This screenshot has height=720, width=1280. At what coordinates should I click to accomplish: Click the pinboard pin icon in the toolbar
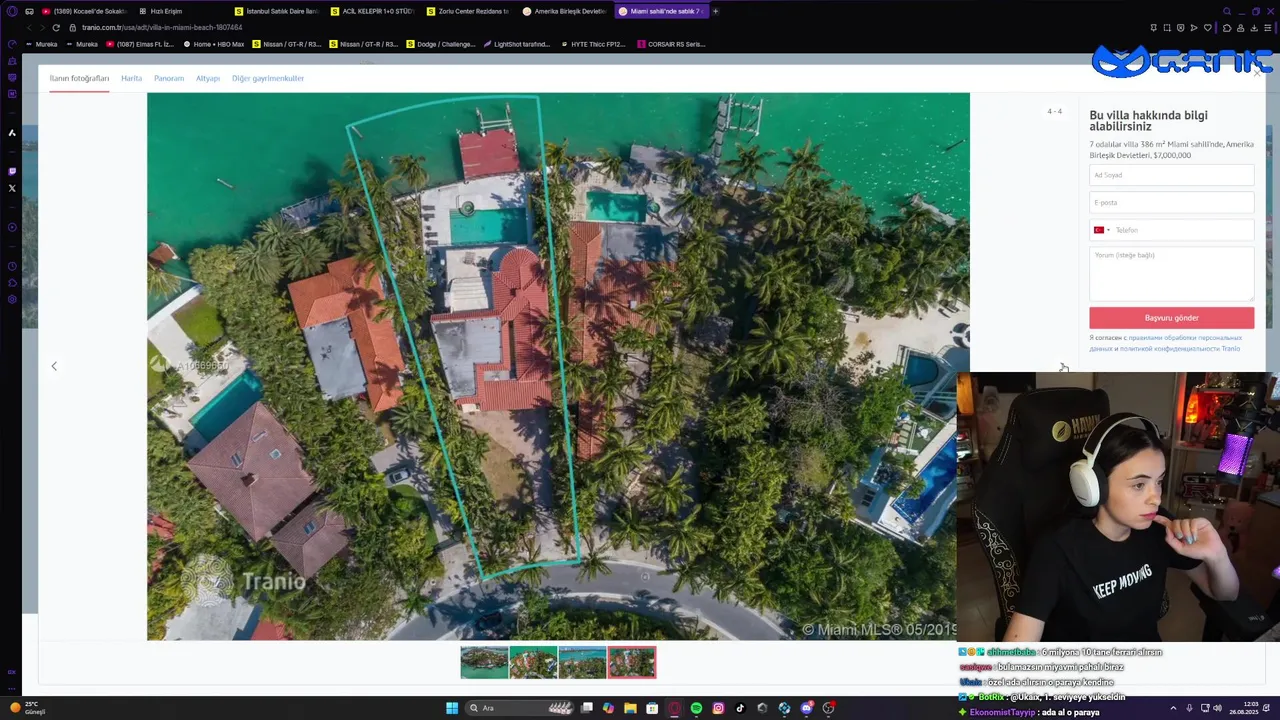click(1153, 28)
